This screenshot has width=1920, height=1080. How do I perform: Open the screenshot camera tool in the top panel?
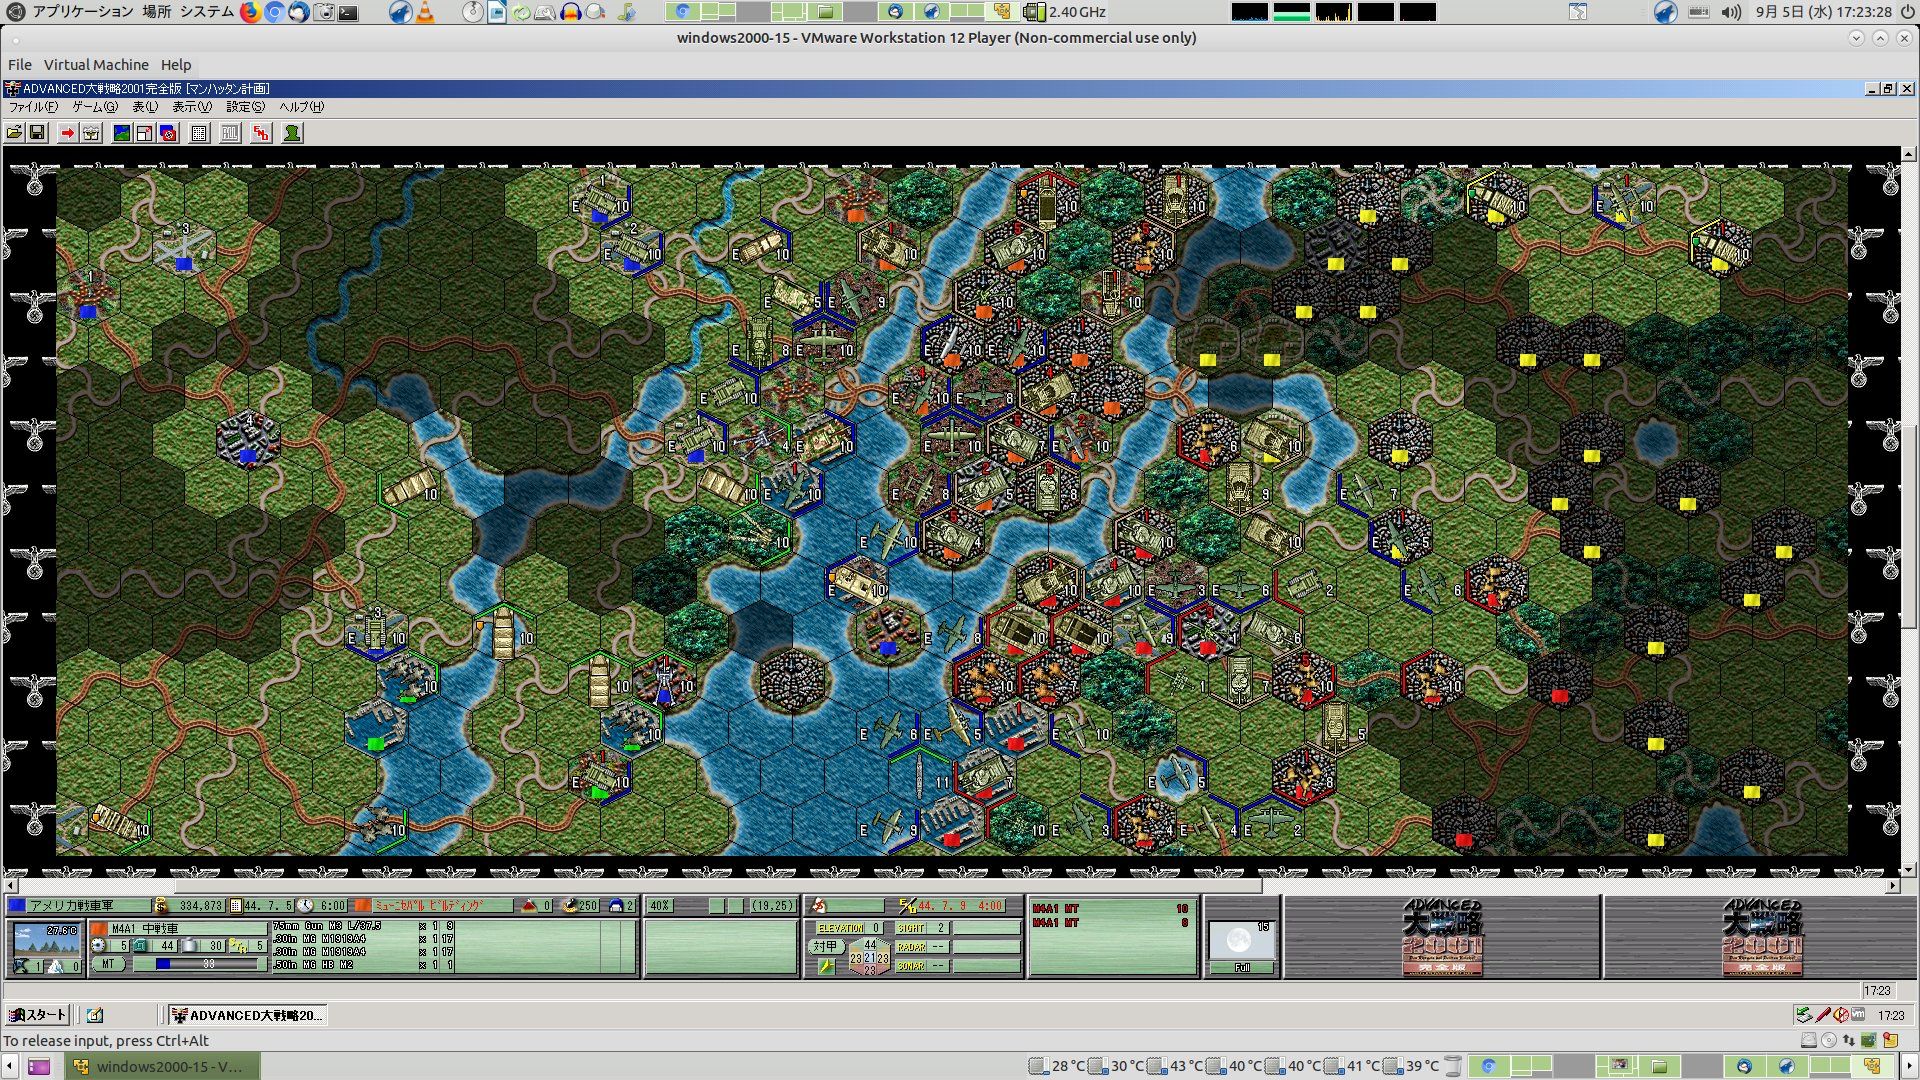[323, 12]
